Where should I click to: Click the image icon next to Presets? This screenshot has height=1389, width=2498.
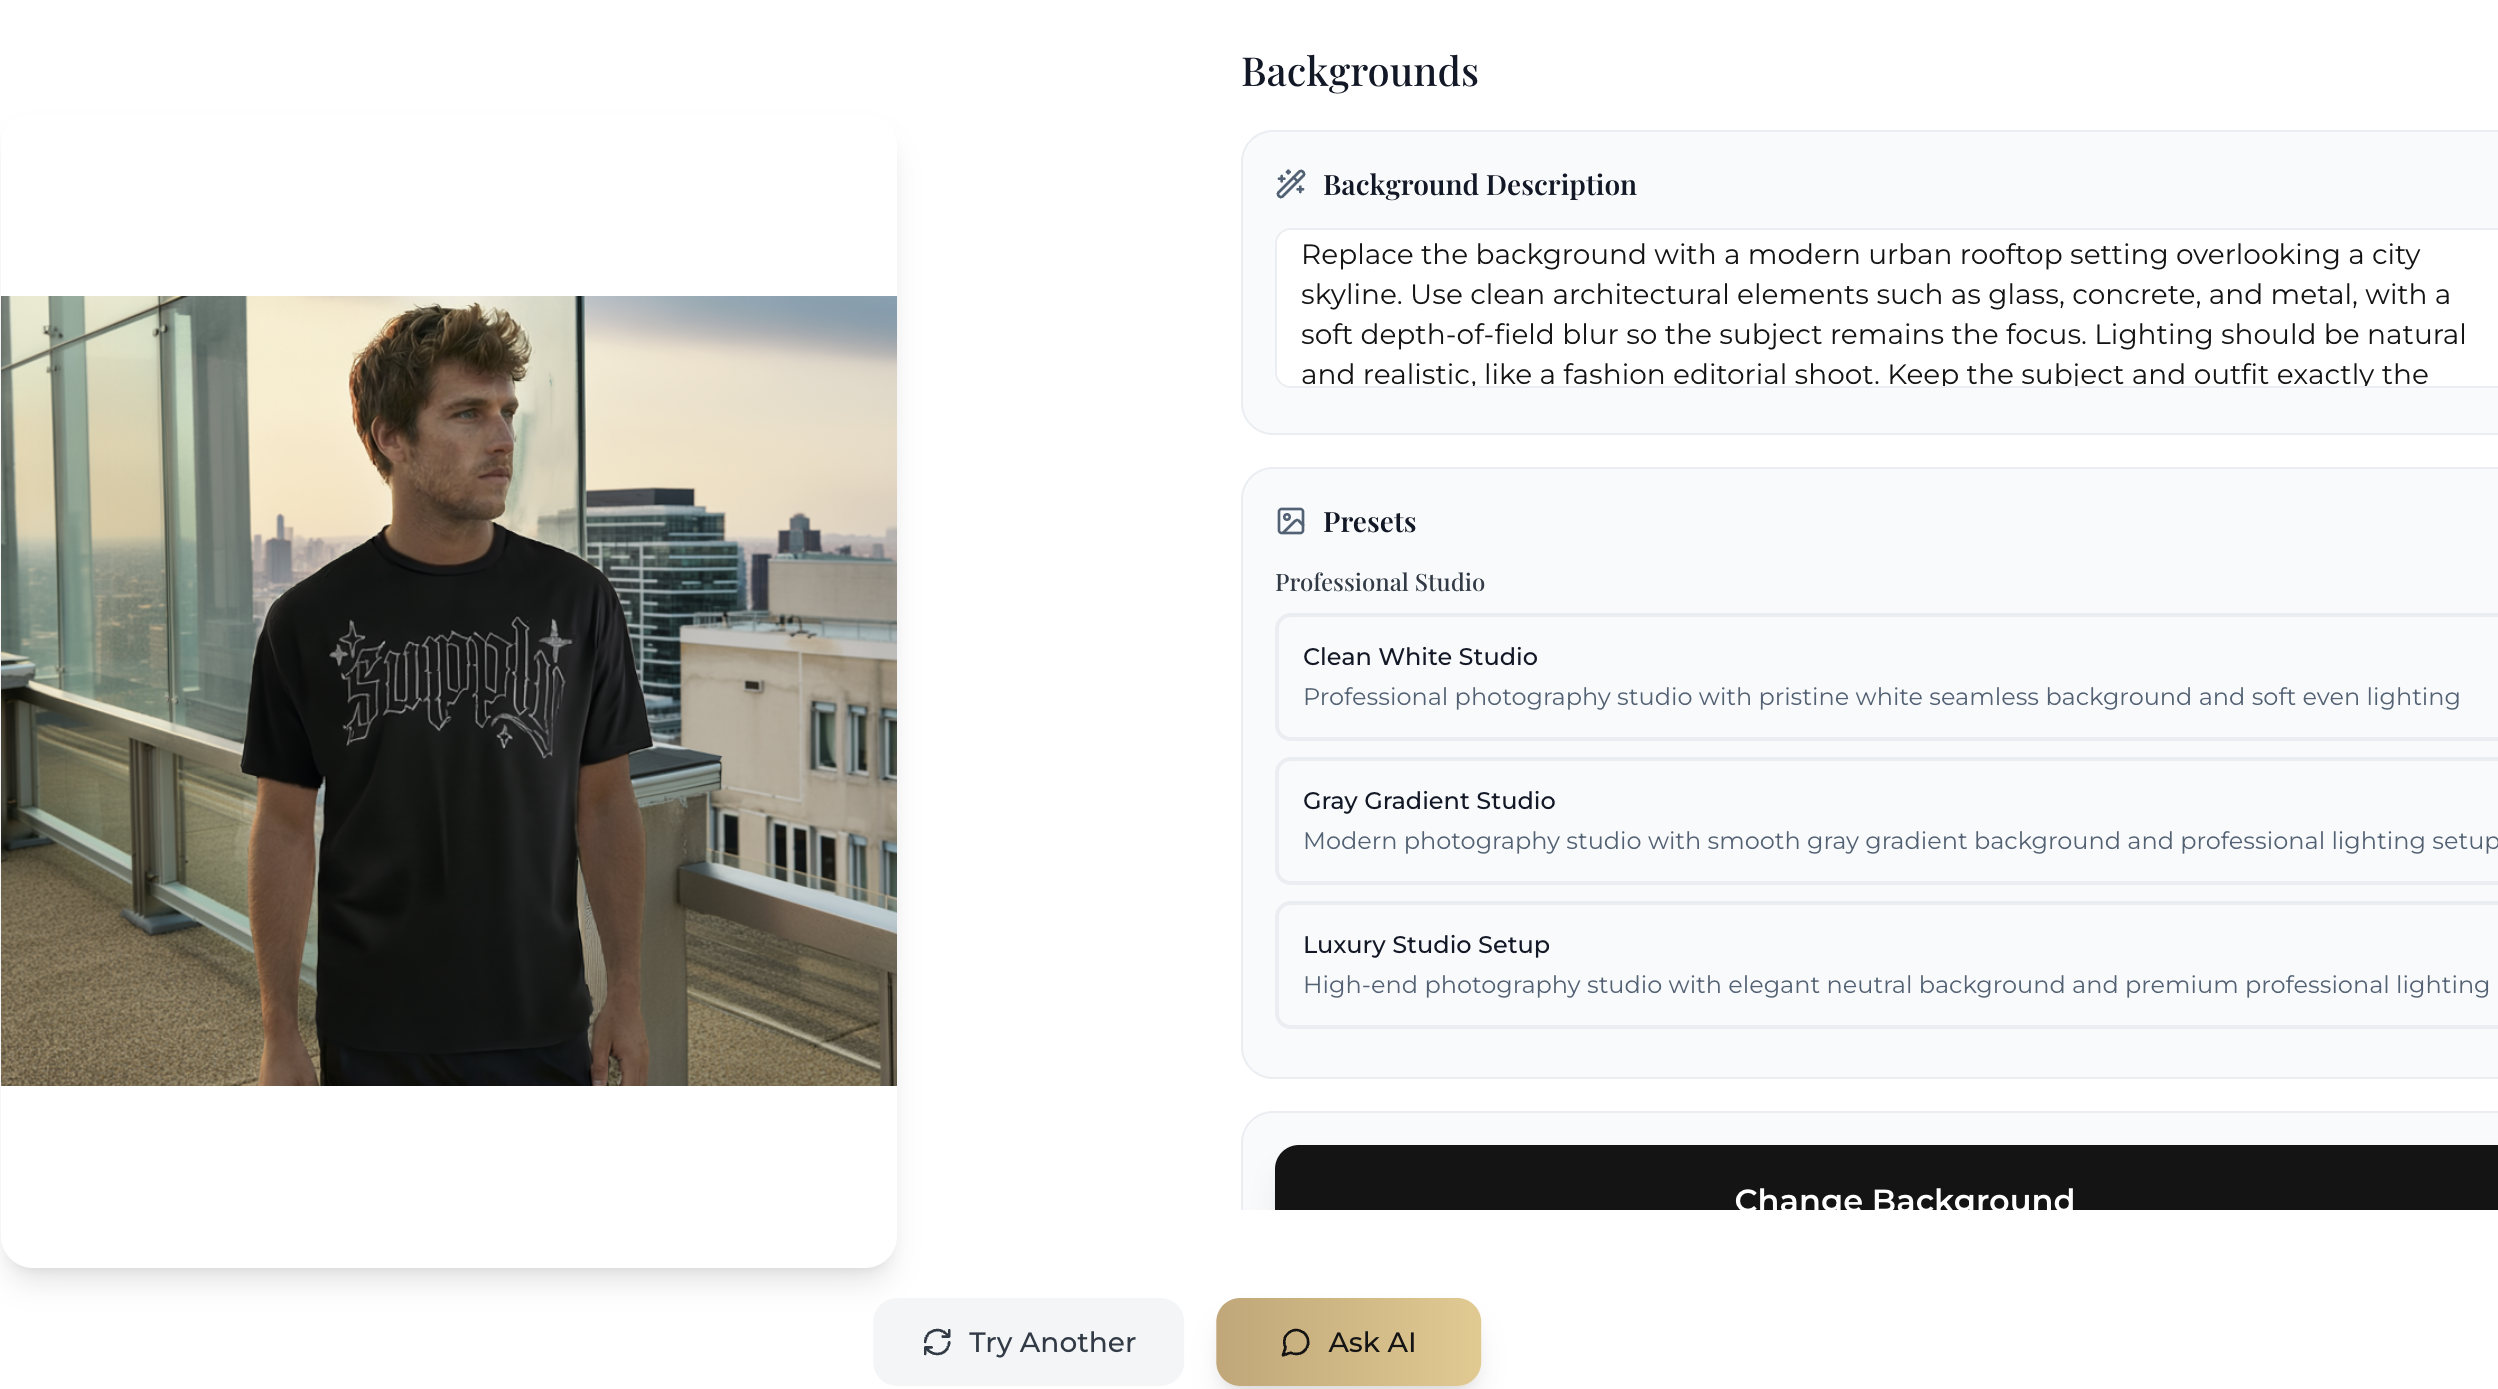tap(1290, 521)
